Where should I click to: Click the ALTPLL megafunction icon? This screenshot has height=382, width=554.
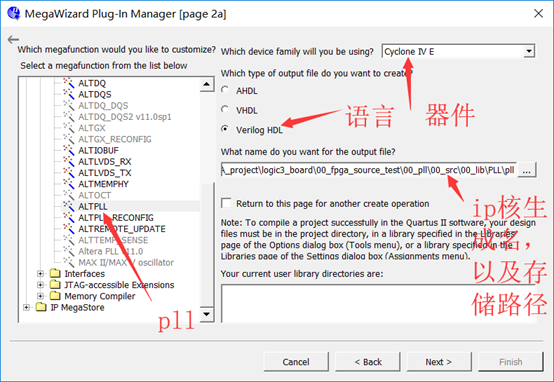69,206
